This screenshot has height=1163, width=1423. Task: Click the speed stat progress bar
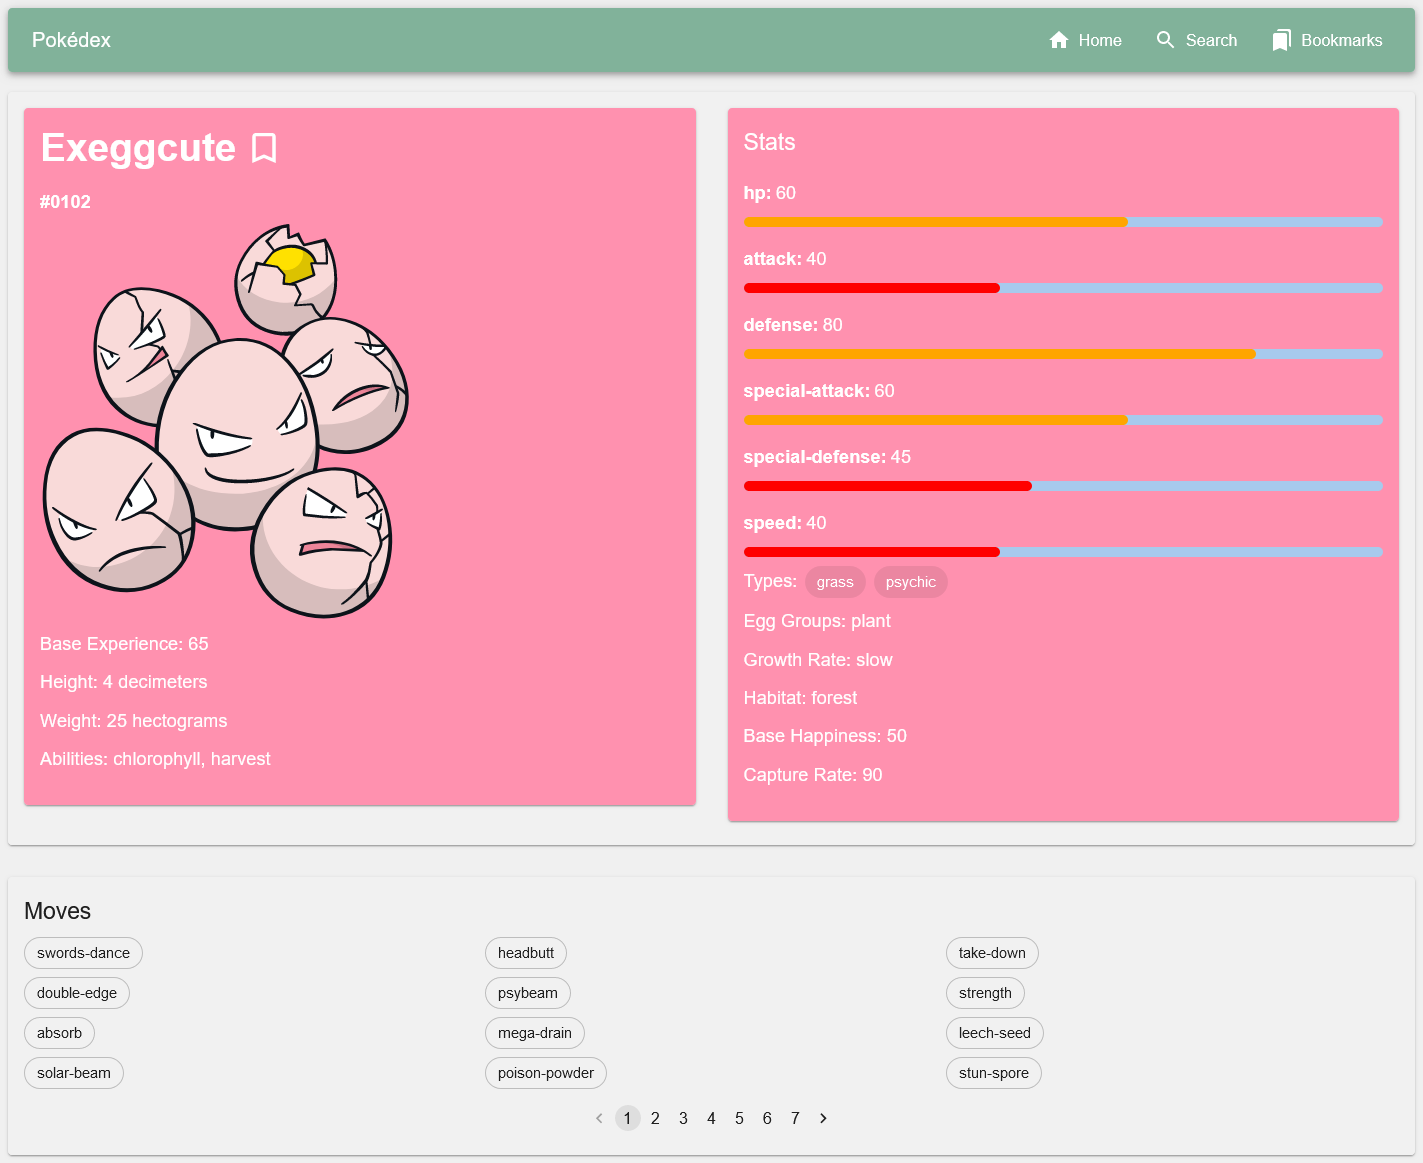pos(1063,552)
